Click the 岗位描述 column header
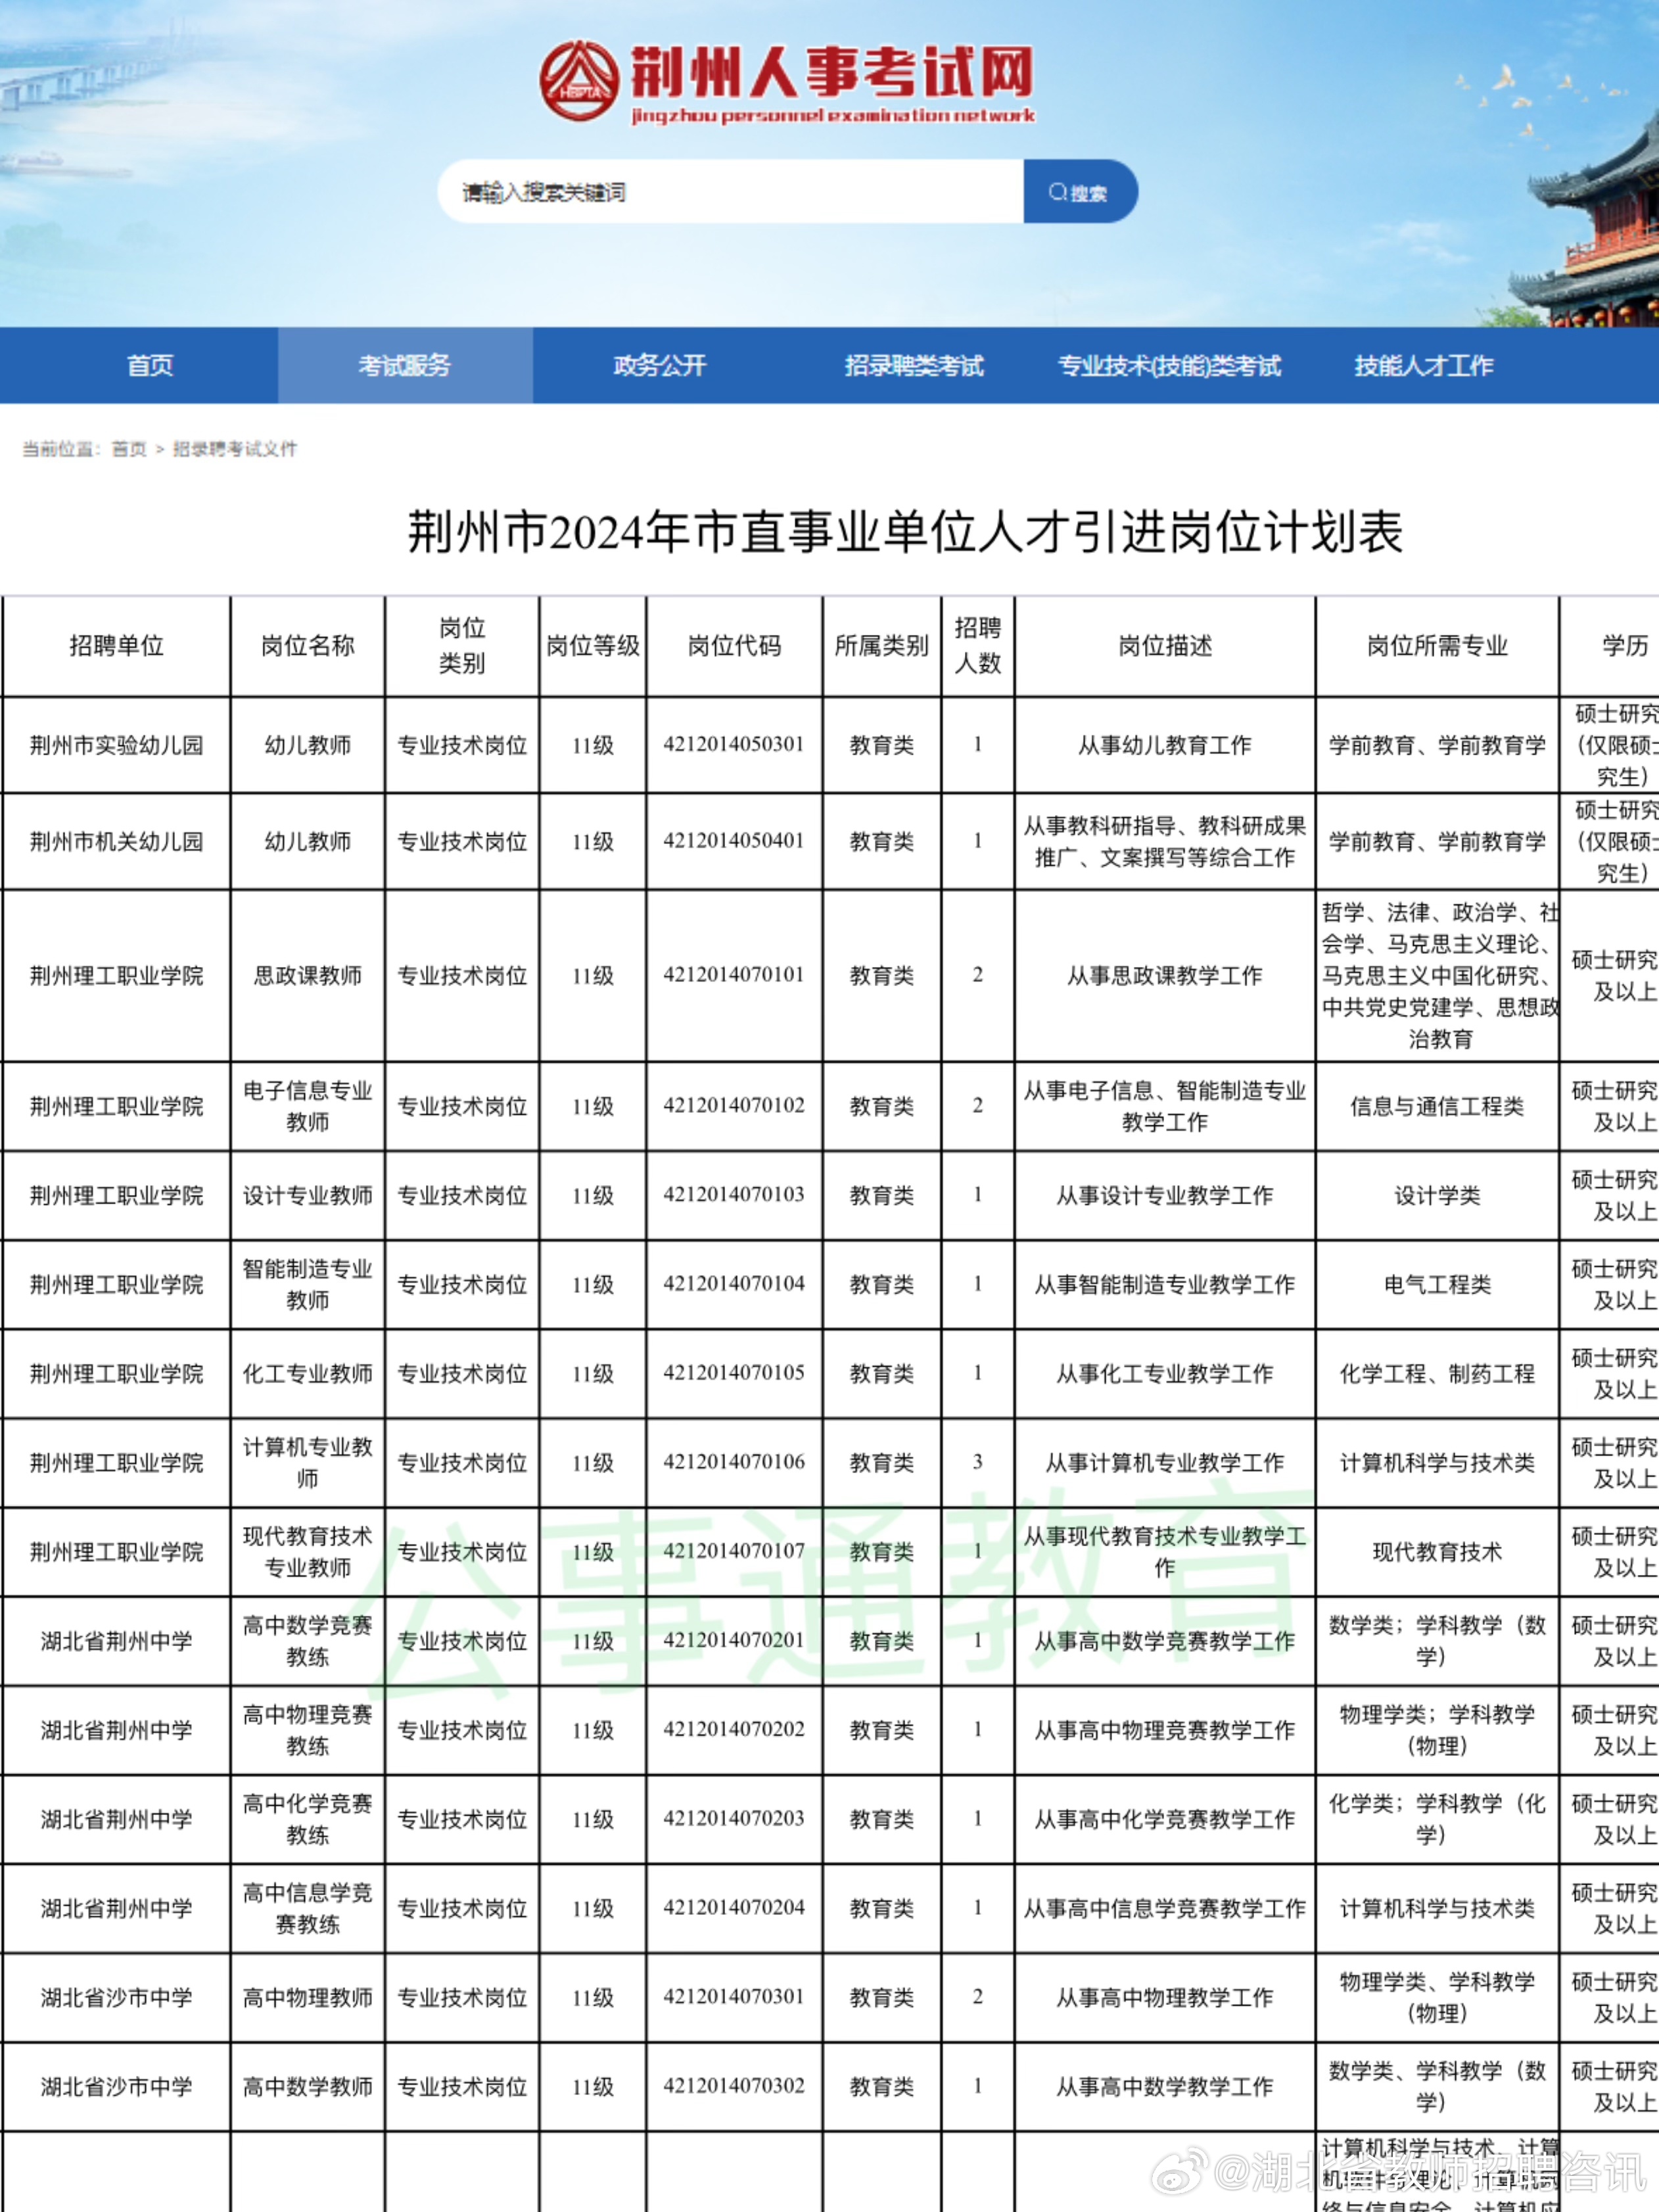 [1165, 646]
